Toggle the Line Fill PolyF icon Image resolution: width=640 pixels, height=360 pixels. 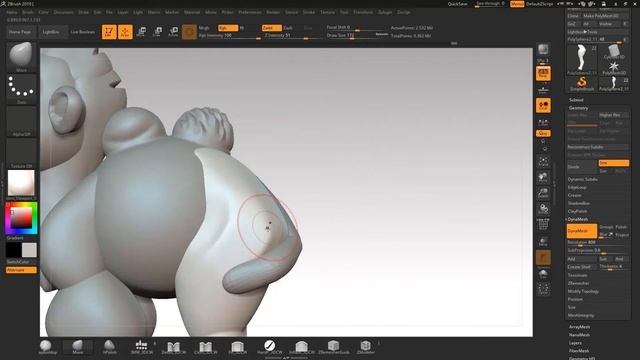[x=543, y=225]
